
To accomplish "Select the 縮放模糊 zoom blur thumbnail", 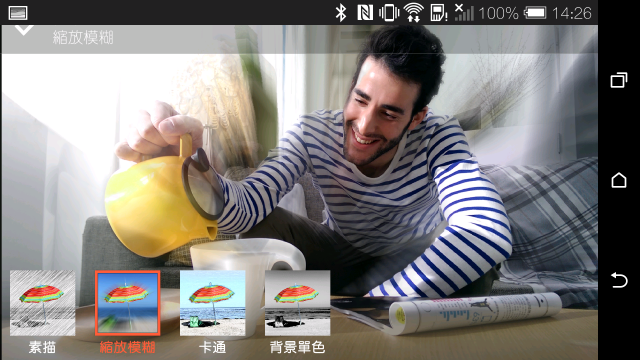I will pyautogui.click(x=128, y=303).
